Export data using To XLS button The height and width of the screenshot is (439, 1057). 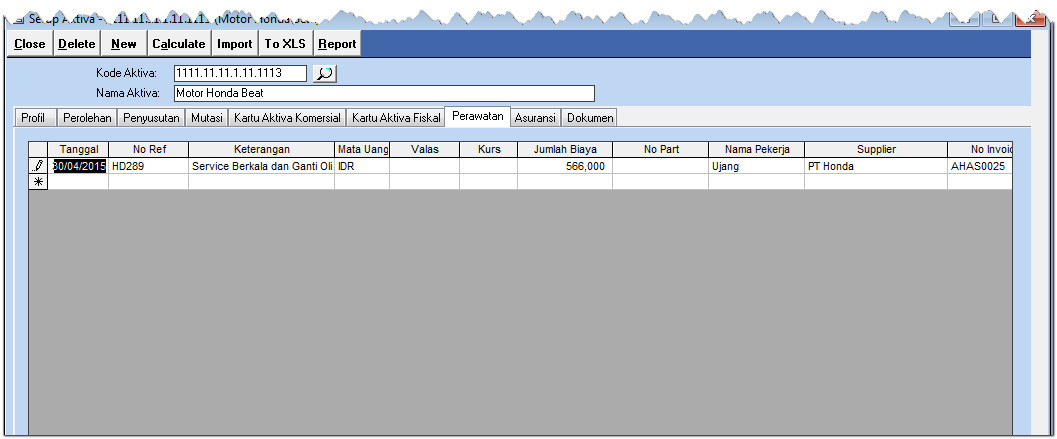[285, 44]
